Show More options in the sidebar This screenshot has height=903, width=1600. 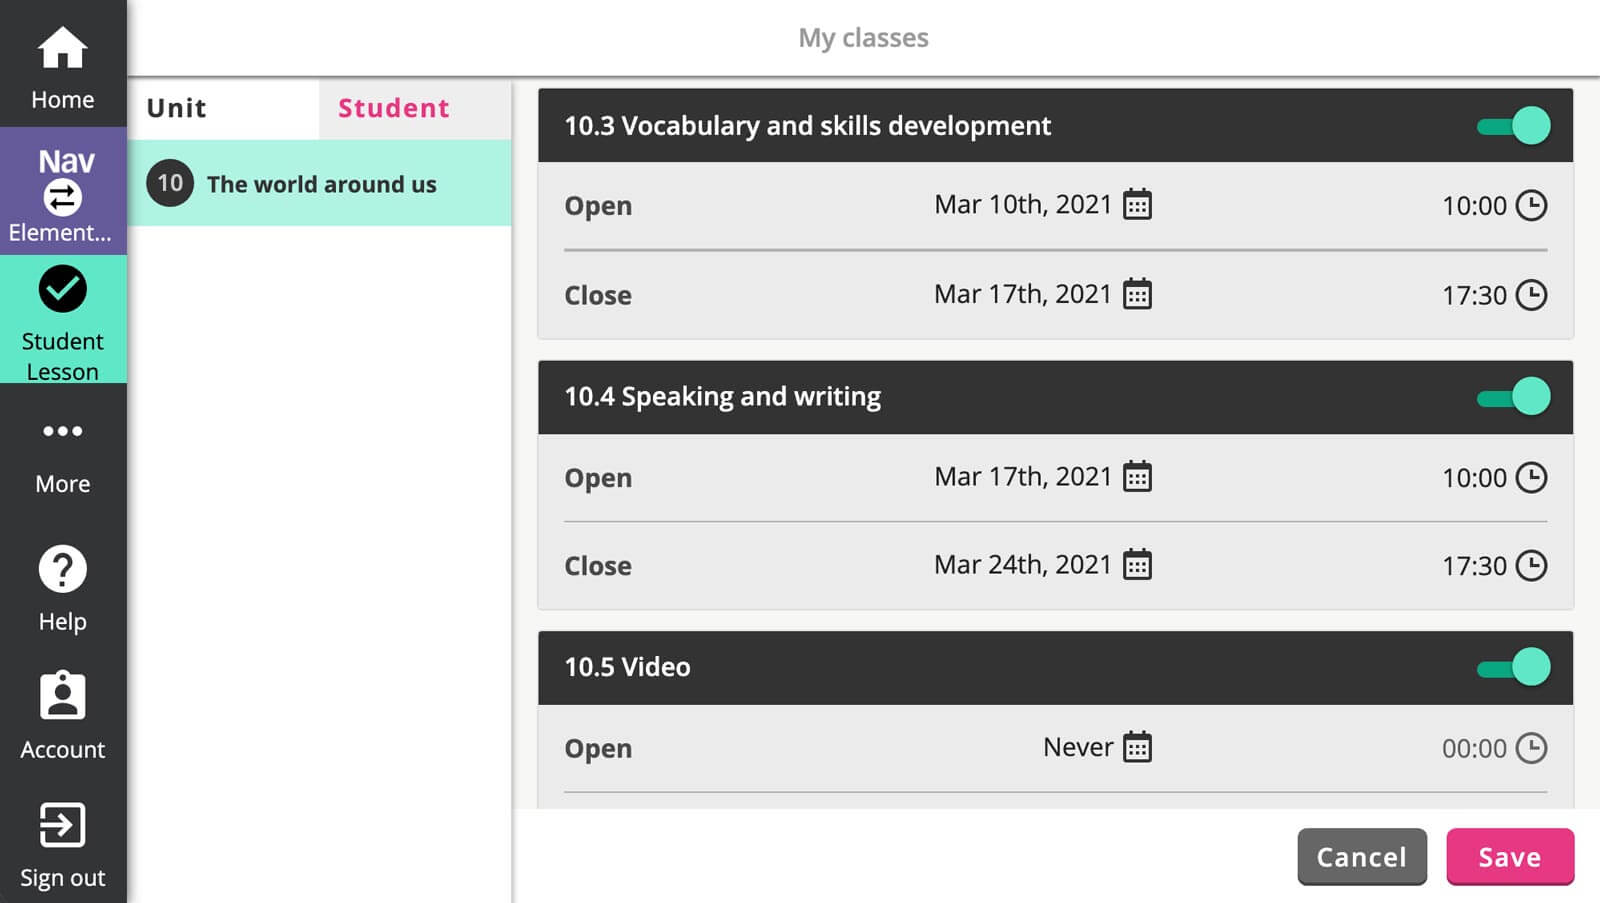coord(62,454)
